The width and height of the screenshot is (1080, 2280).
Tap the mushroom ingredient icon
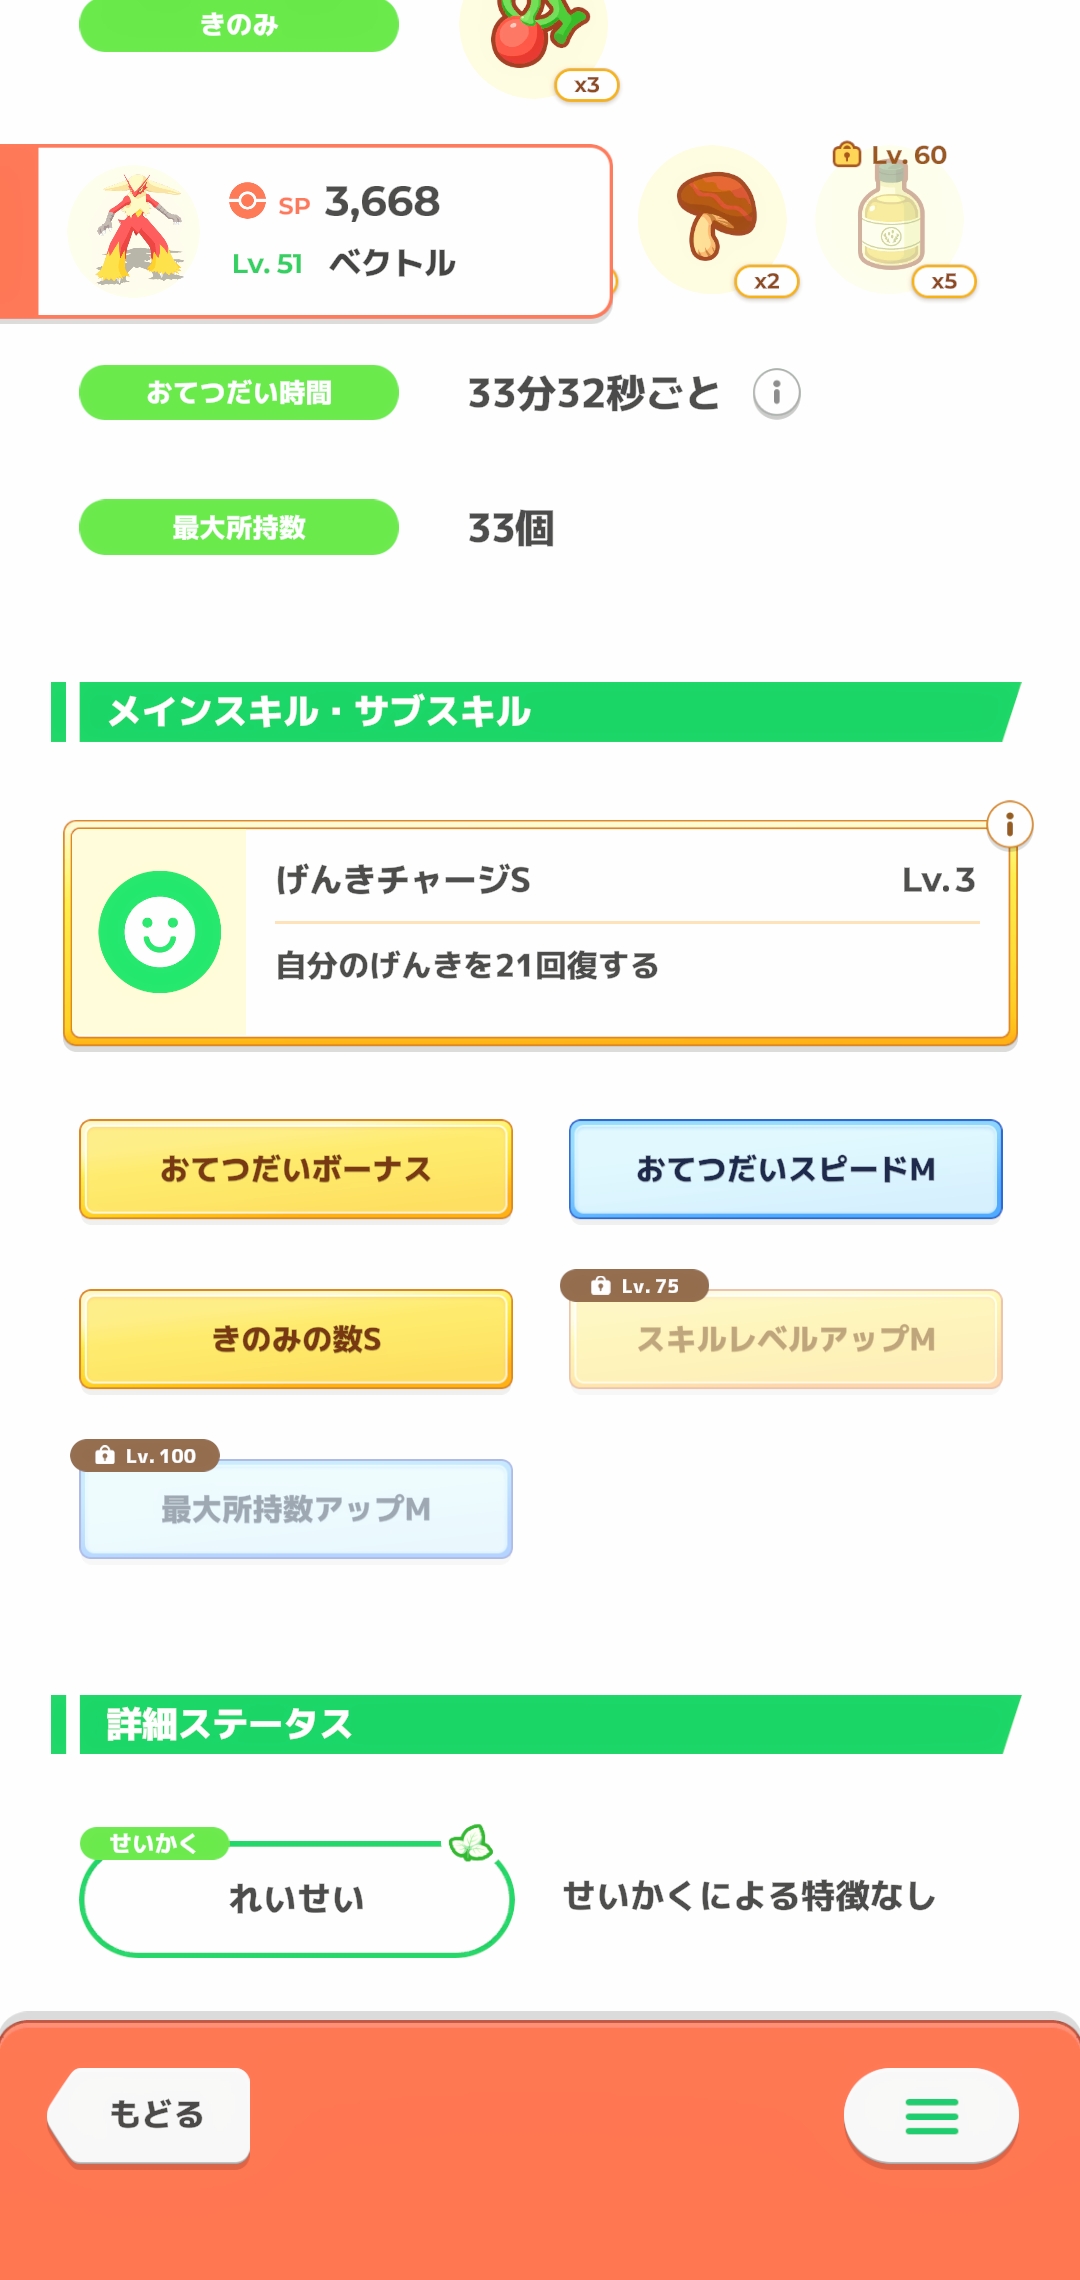click(x=714, y=220)
